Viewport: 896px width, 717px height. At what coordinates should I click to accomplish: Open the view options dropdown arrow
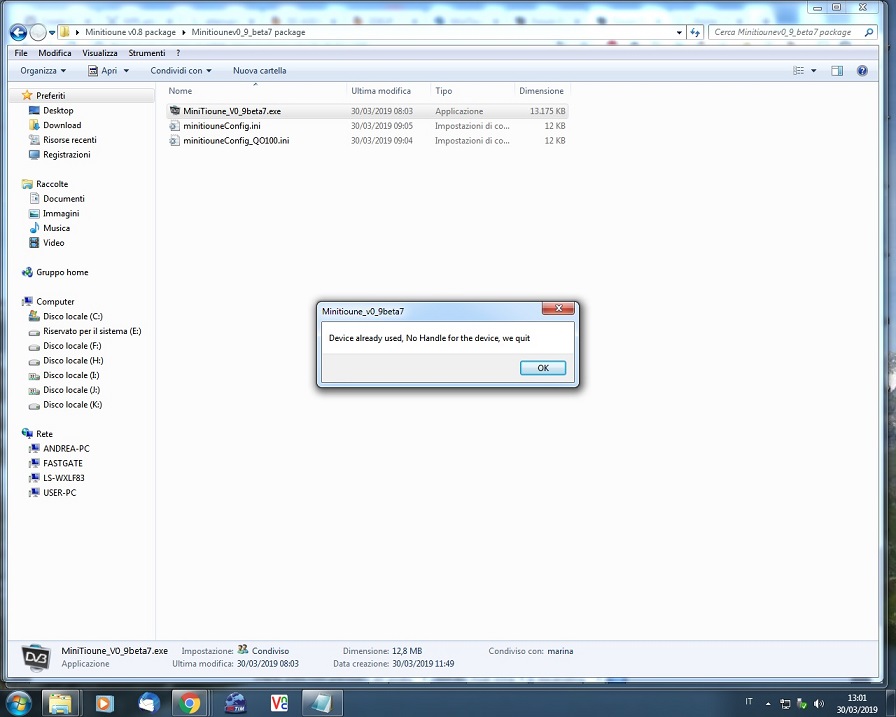pyautogui.click(x=813, y=71)
